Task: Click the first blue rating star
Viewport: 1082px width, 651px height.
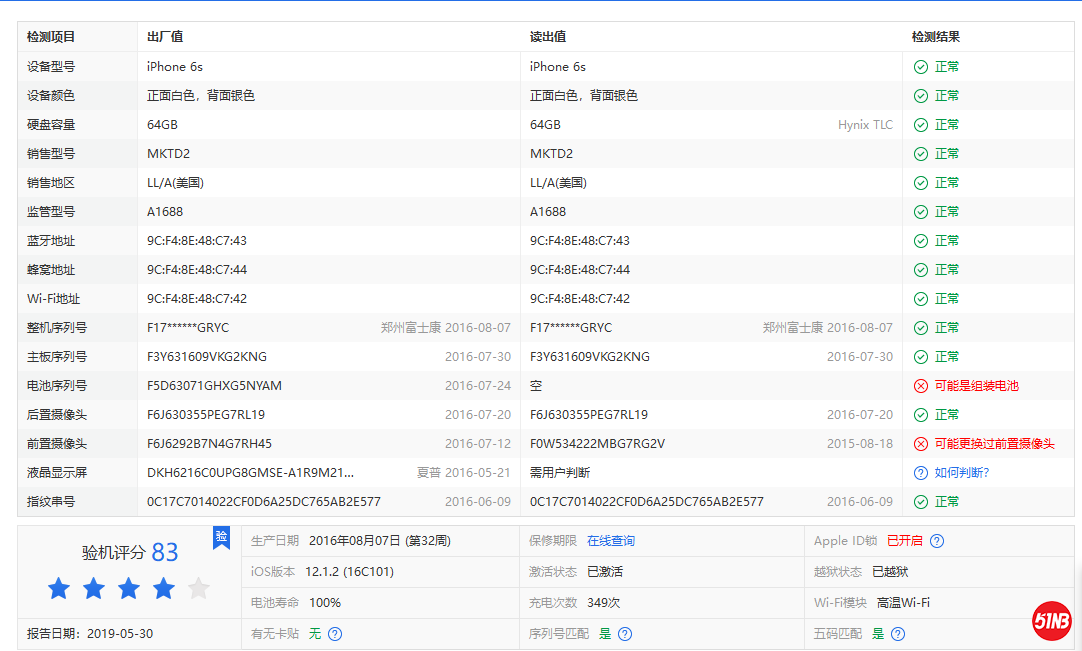Action: coord(59,588)
